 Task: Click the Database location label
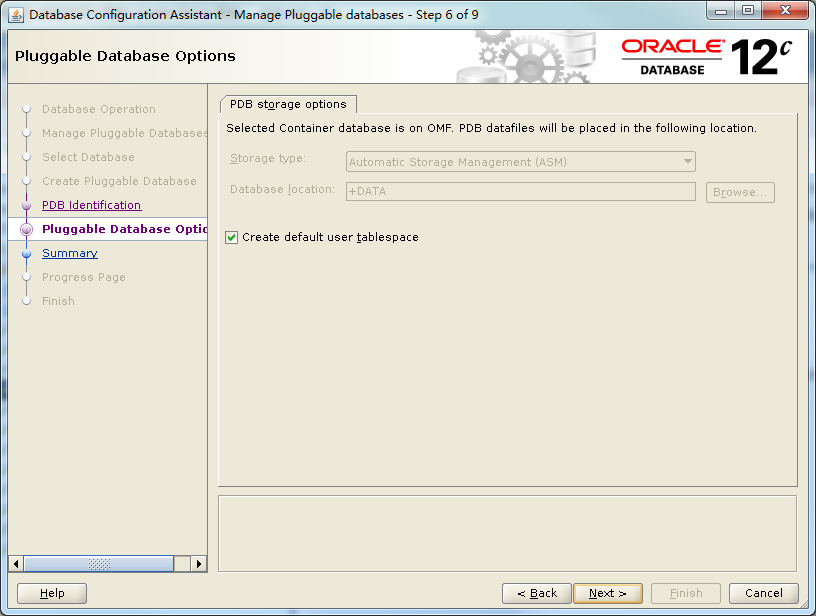pyautogui.click(x=282, y=189)
